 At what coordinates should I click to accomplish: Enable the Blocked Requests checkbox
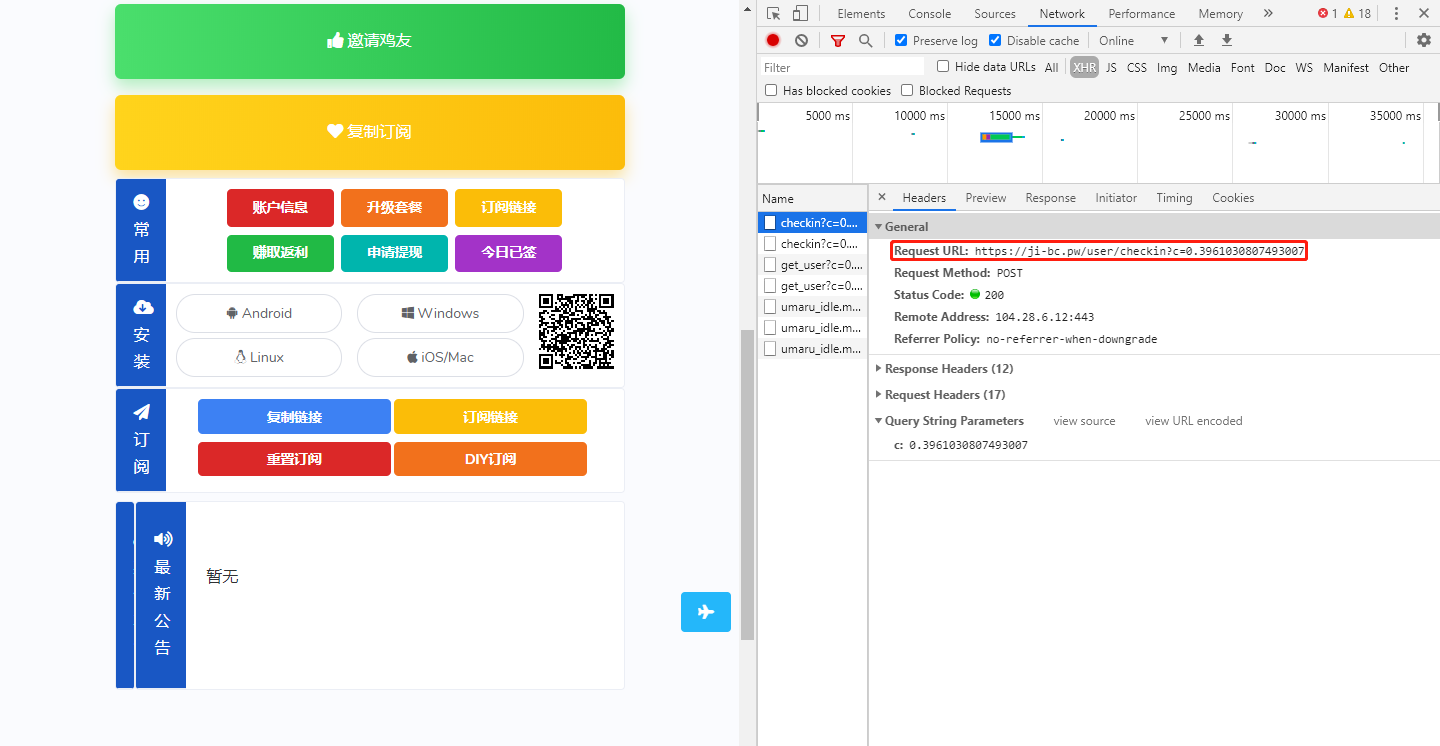click(x=907, y=90)
